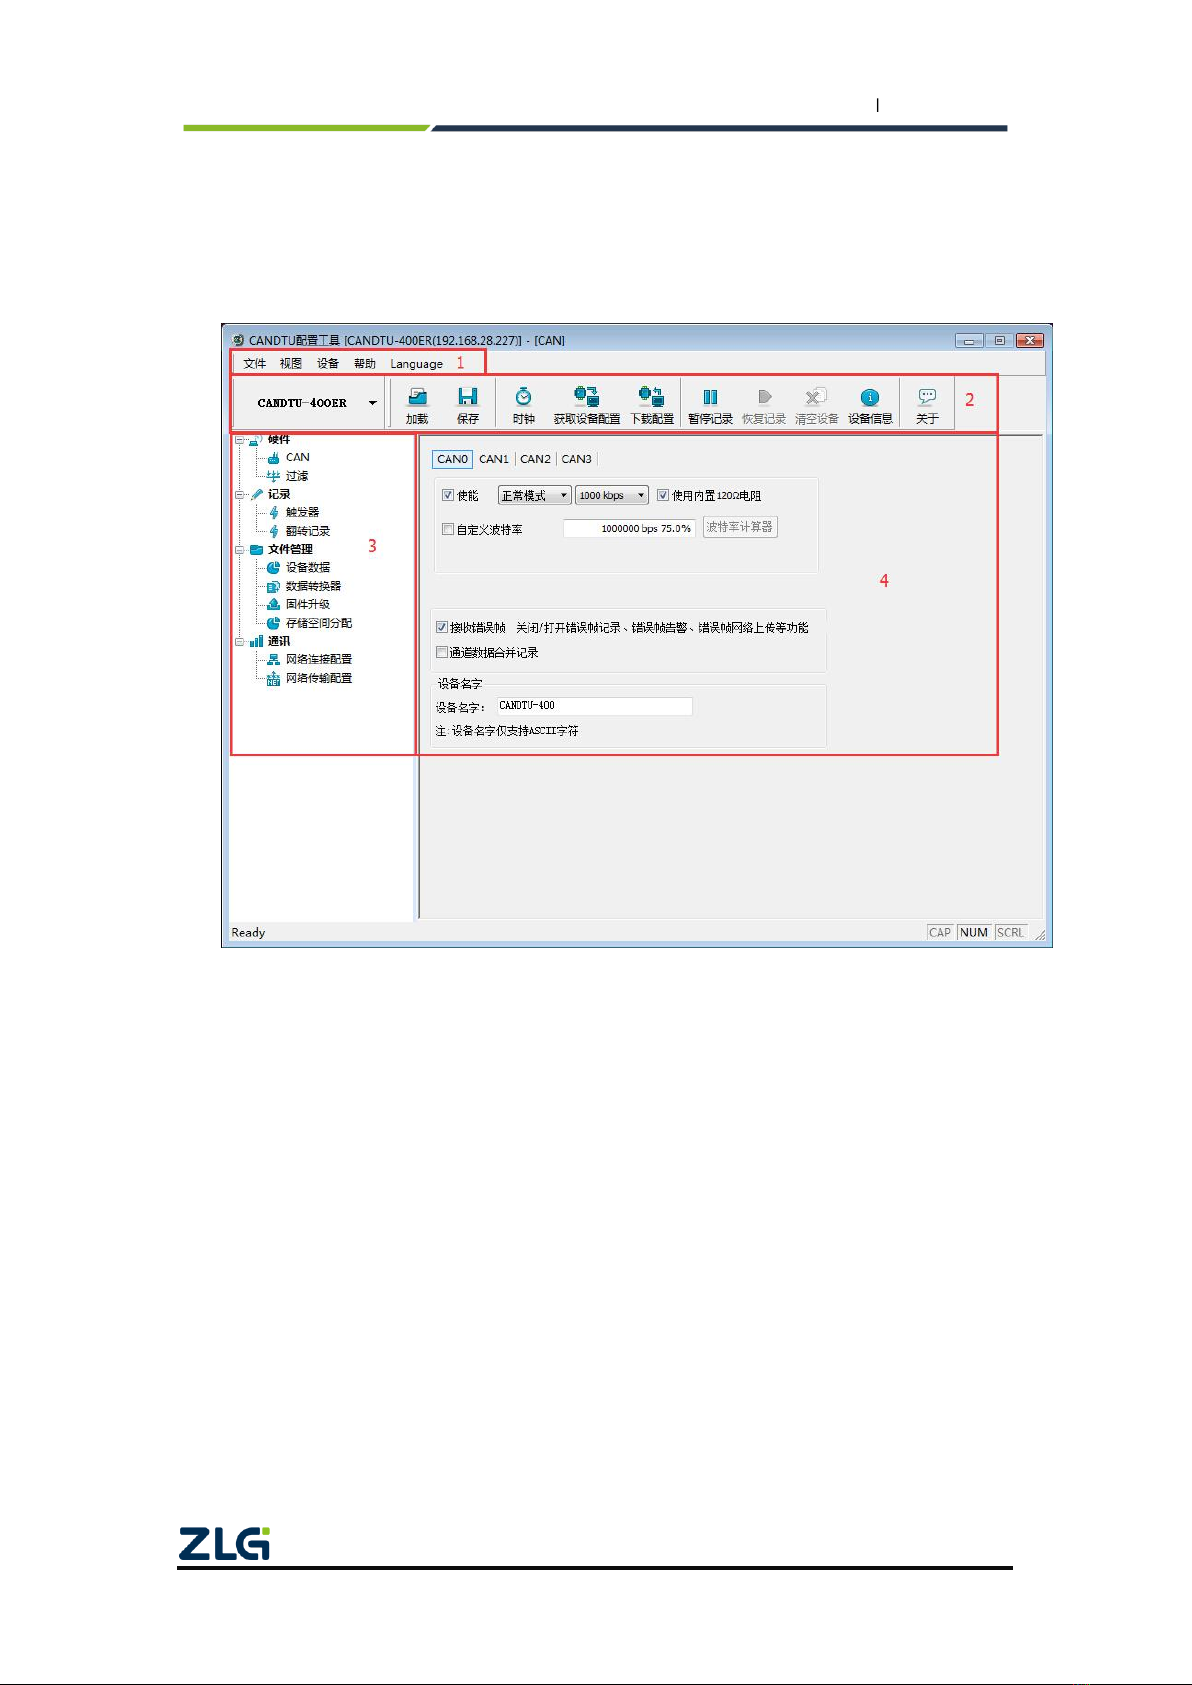Open the 时钟 clock settings icon

pos(523,397)
